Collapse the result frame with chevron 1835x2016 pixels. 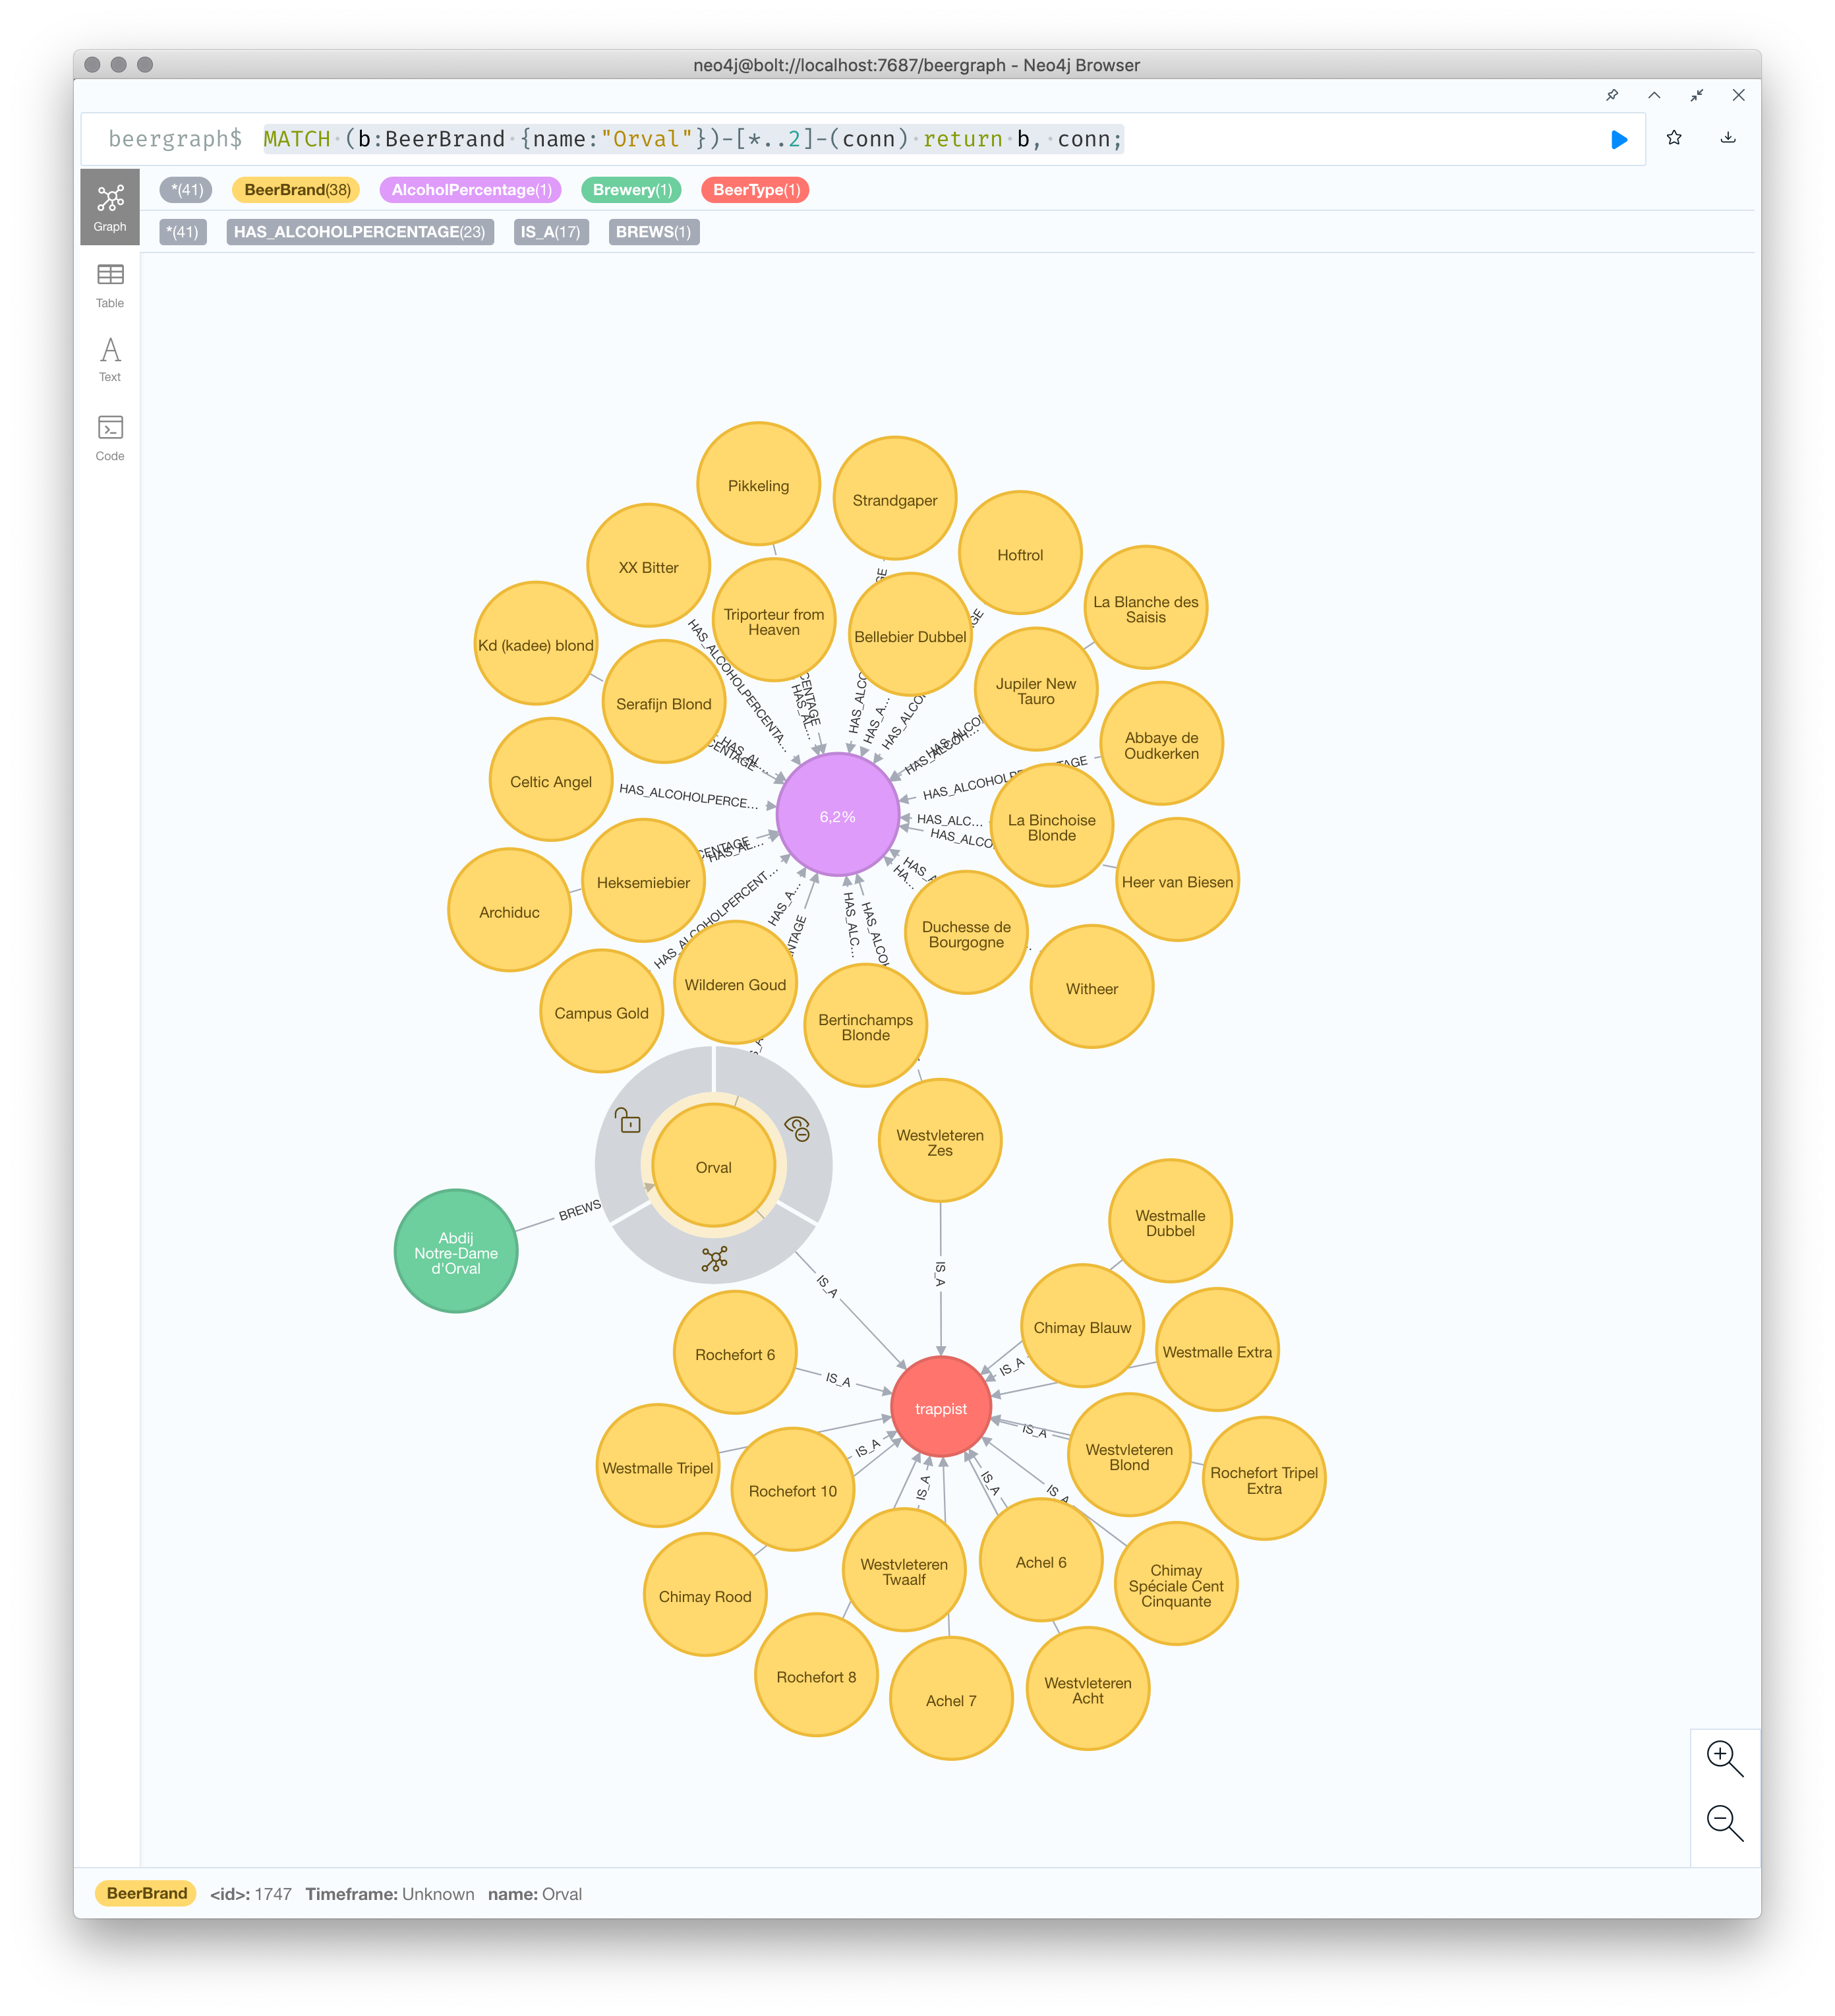pos(1654,95)
